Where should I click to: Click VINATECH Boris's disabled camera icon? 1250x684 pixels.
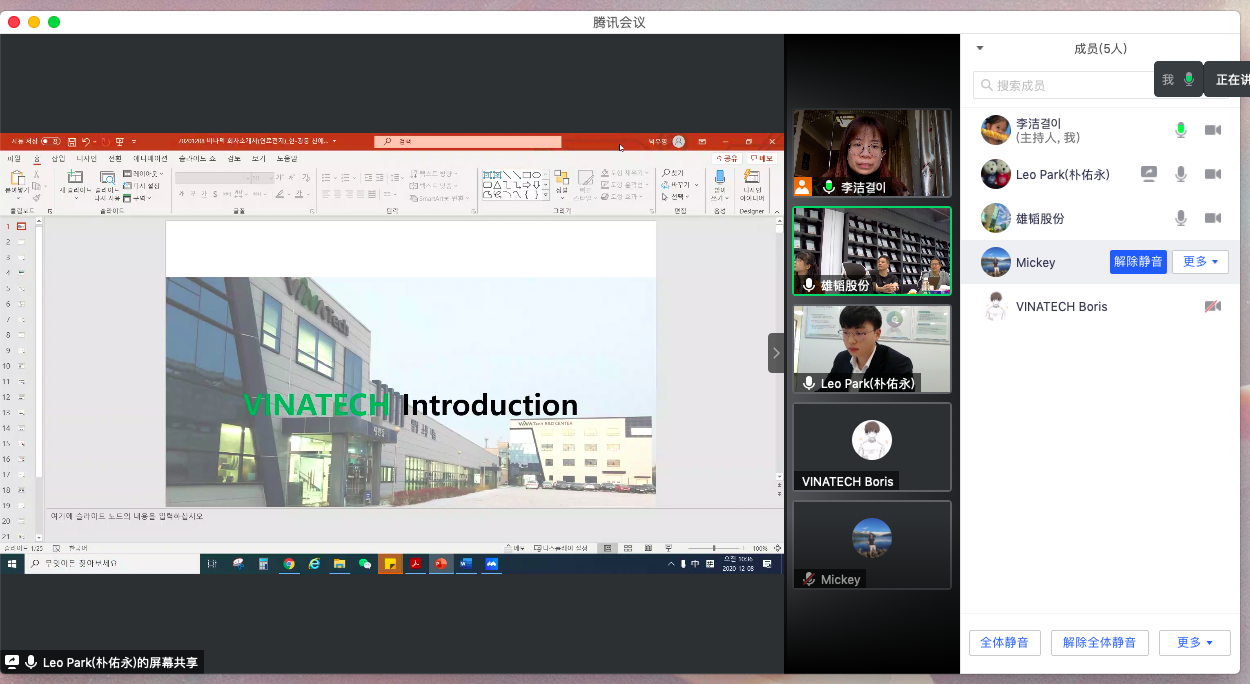pos(1213,306)
